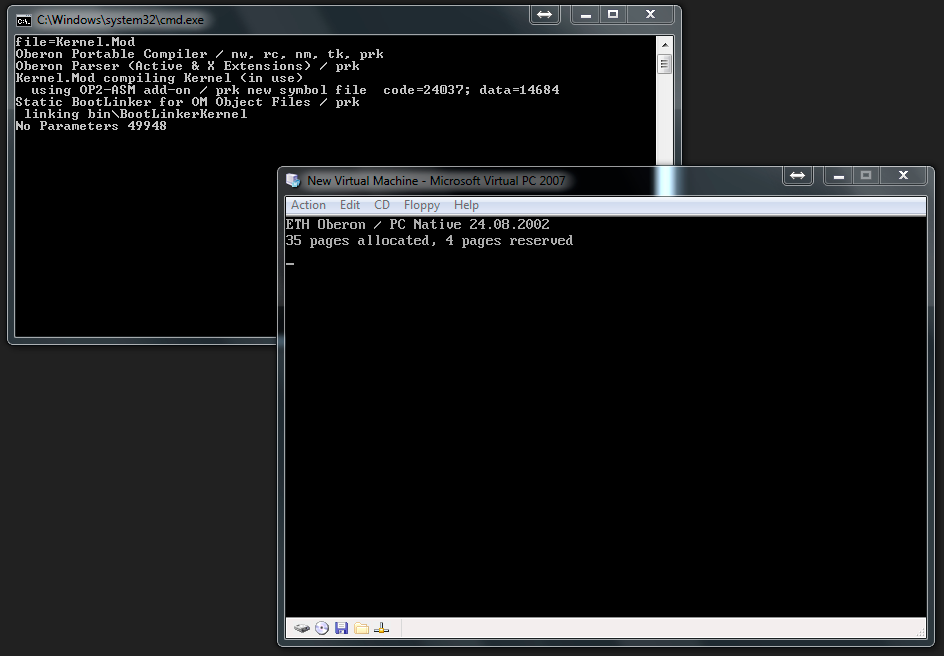The height and width of the screenshot is (656, 944).
Task: Click the resize grip at Virtual PC's bottom-right corner
Action: [x=920, y=631]
